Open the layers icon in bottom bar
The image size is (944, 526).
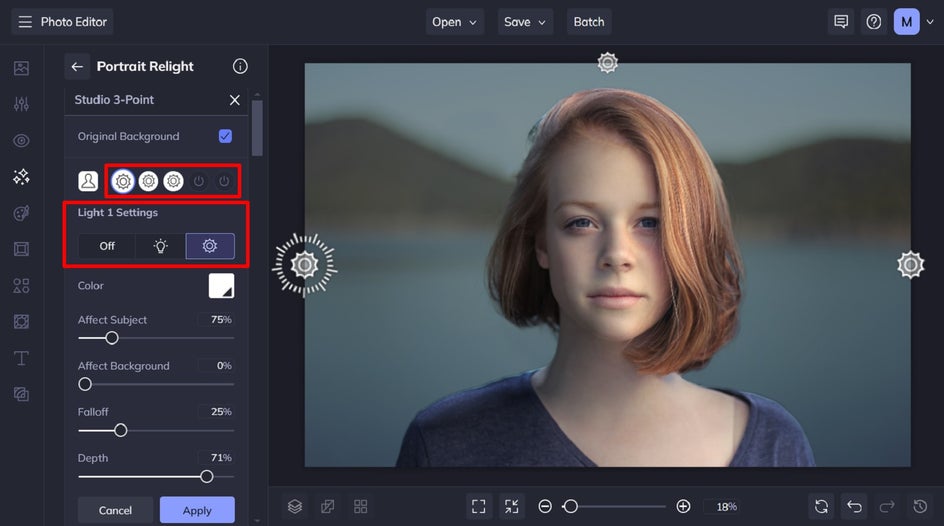click(294, 507)
